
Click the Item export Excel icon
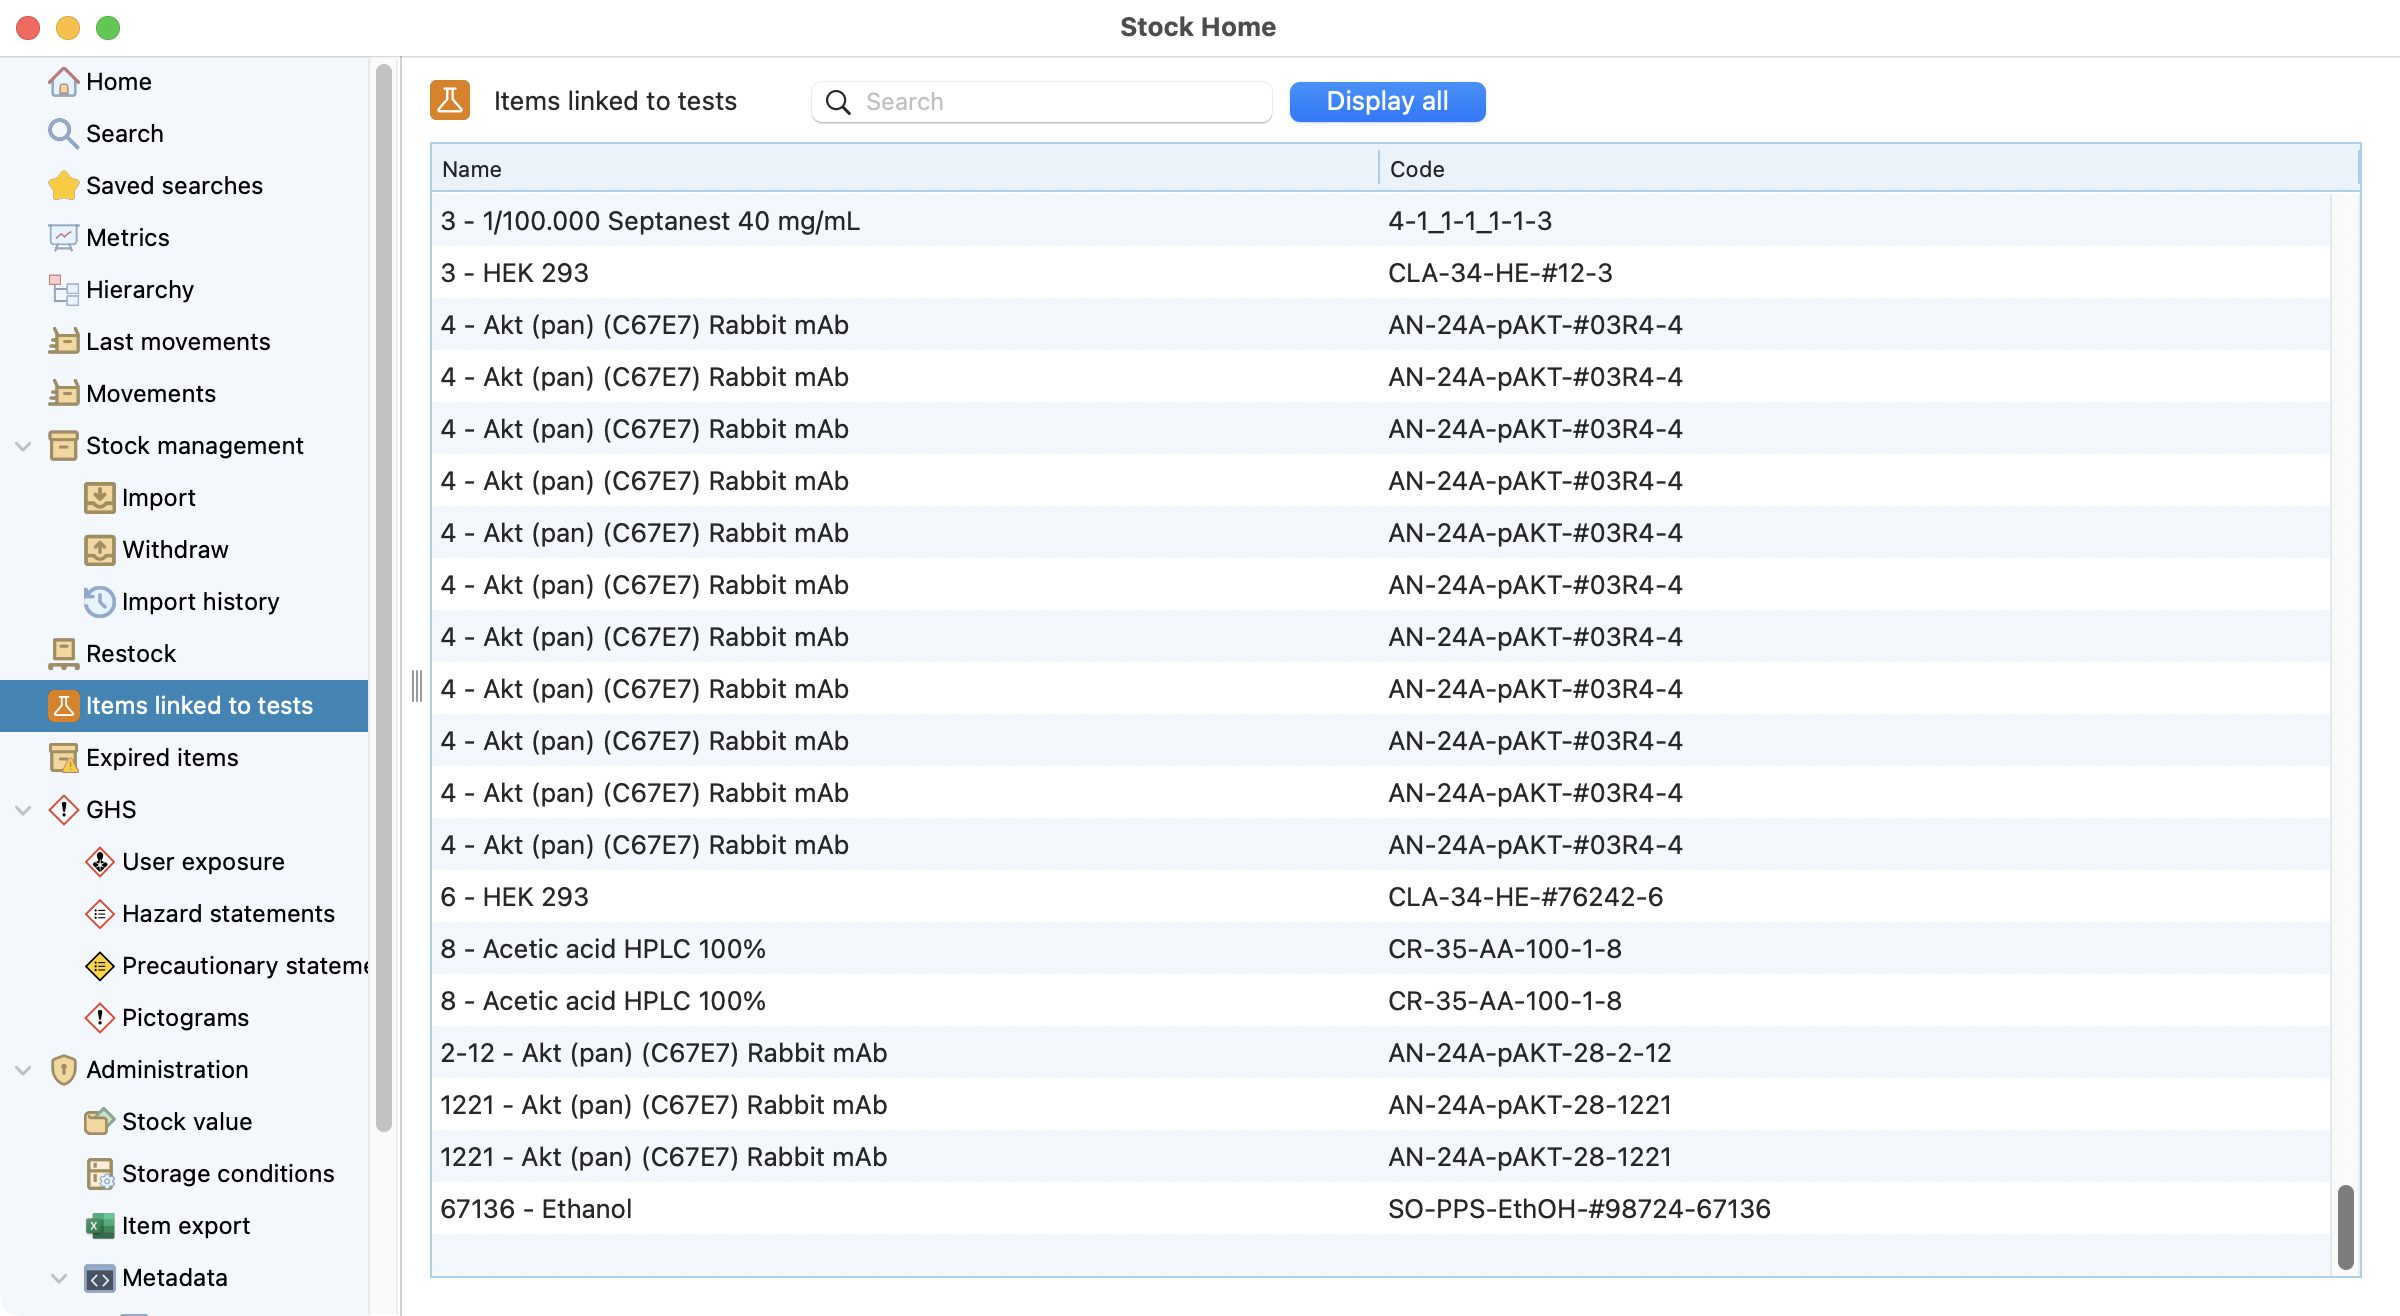pyautogui.click(x=99, y=1226)
